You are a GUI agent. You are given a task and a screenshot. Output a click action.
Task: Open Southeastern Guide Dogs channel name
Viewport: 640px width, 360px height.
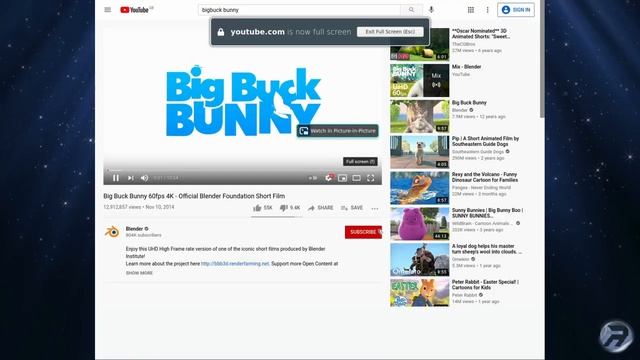(x=478, y=152)
